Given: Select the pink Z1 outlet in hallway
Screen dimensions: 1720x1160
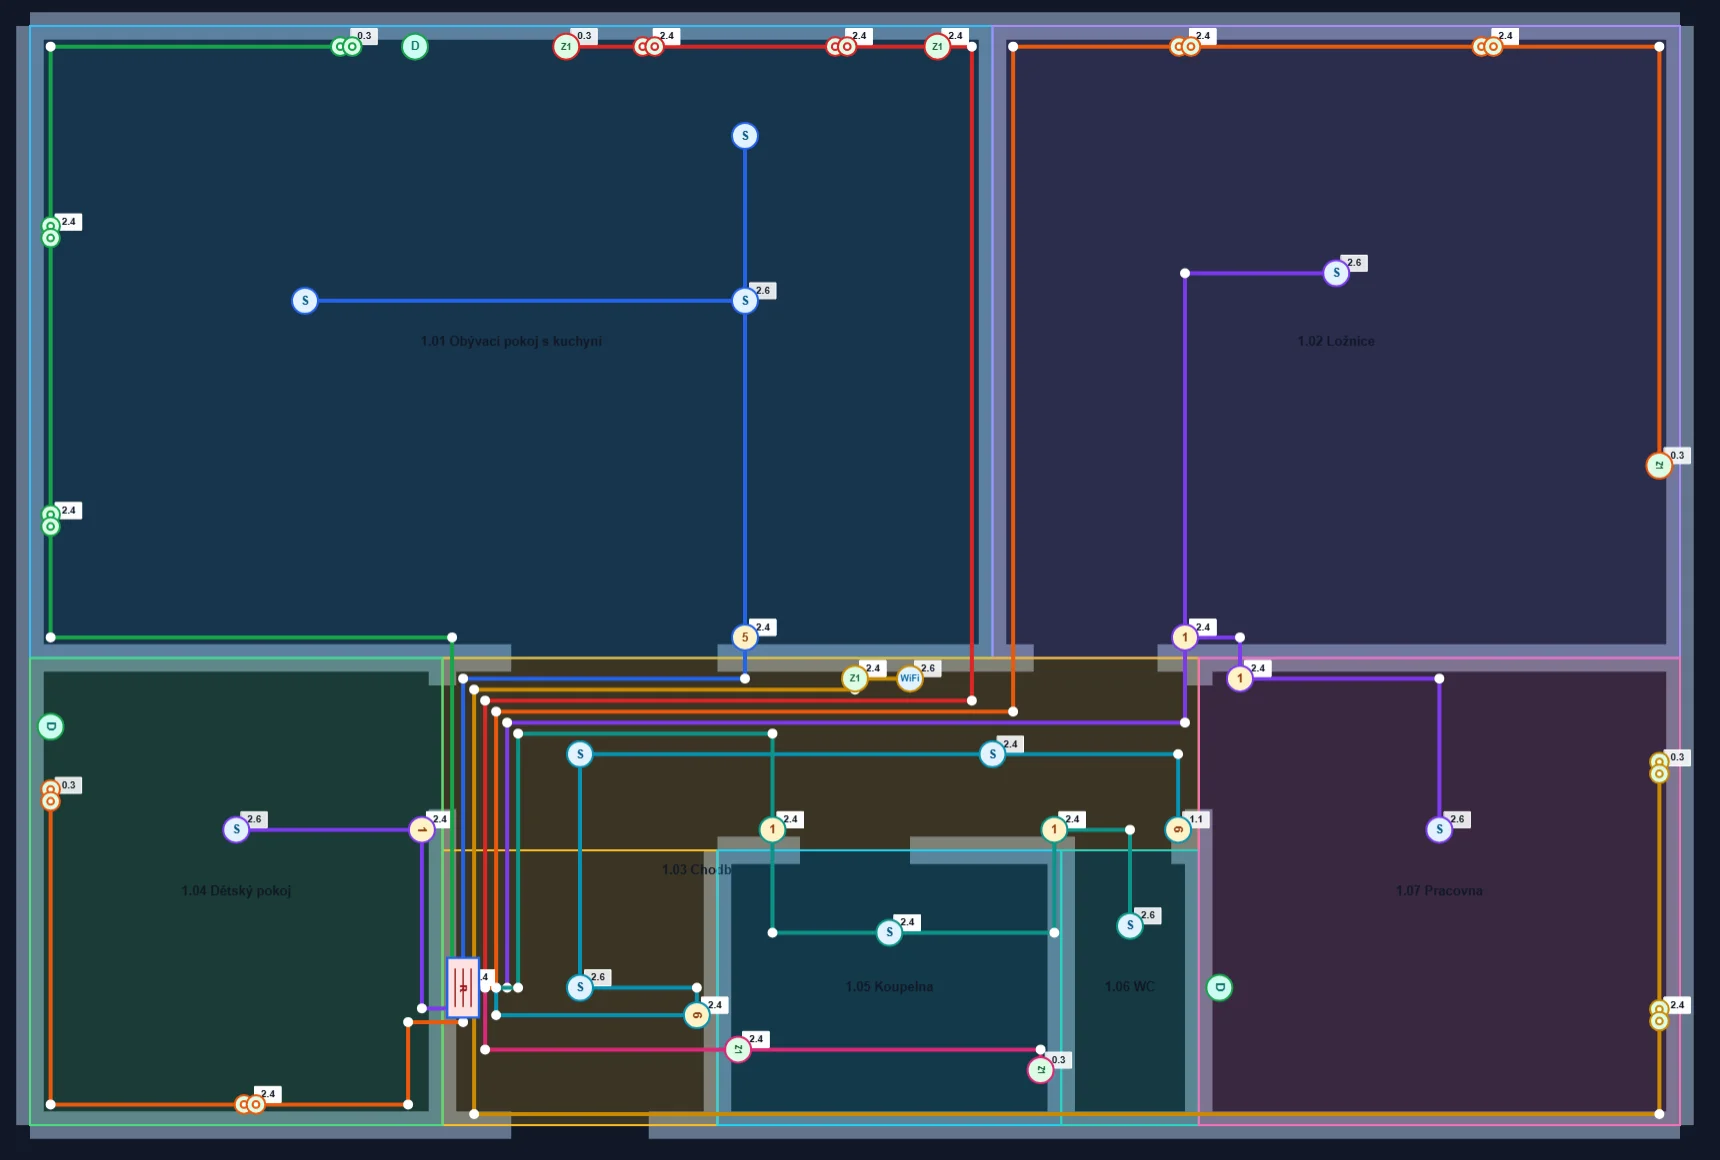Looking at the screenshot, I should tap(738, 1049).
